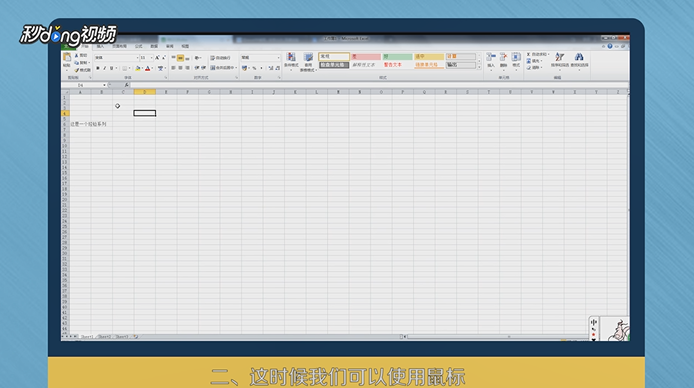
Task: Align cell text to the right
Action: pyautogui.click(x=187, y=68)
